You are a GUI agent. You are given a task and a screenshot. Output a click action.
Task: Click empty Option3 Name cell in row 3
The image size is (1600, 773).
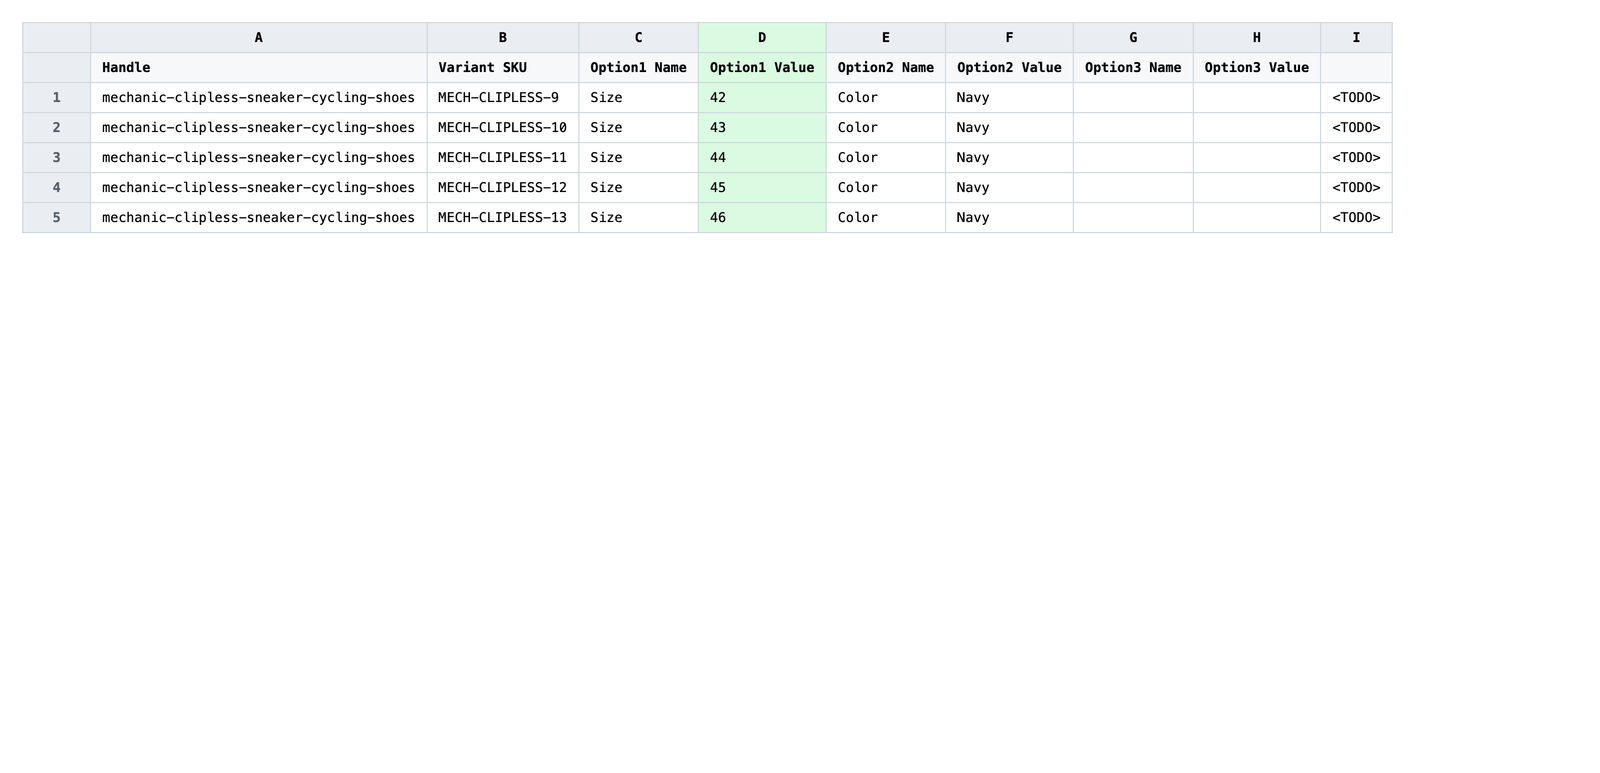pos(1133,158)
